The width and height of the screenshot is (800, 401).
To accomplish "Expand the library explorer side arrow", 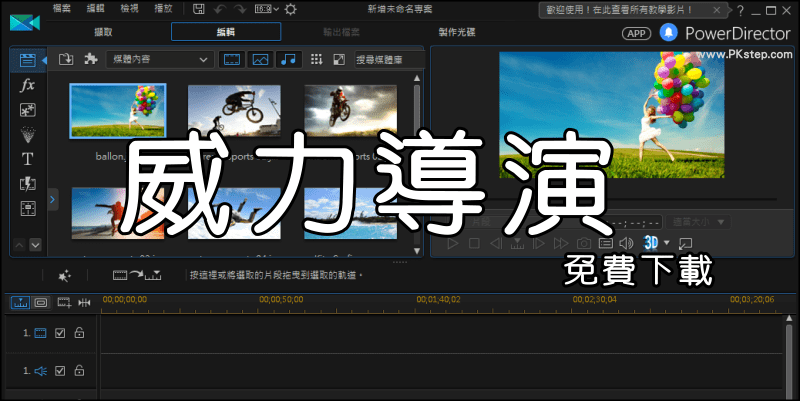I will coord(52,199).
